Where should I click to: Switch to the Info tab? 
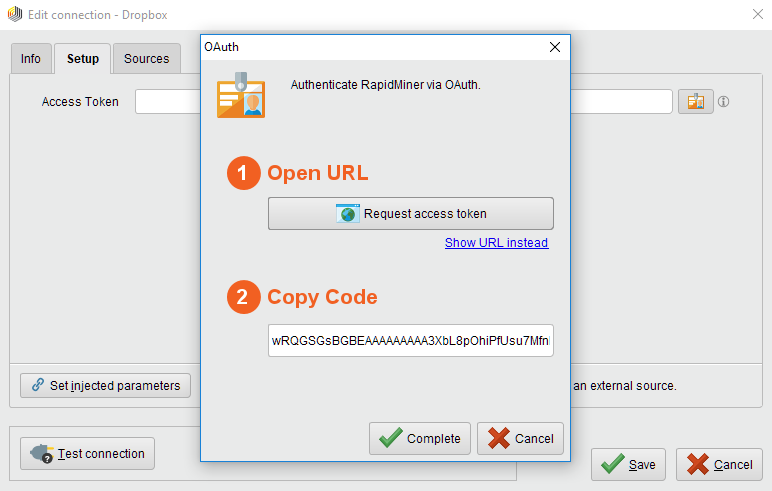point(31,59)
